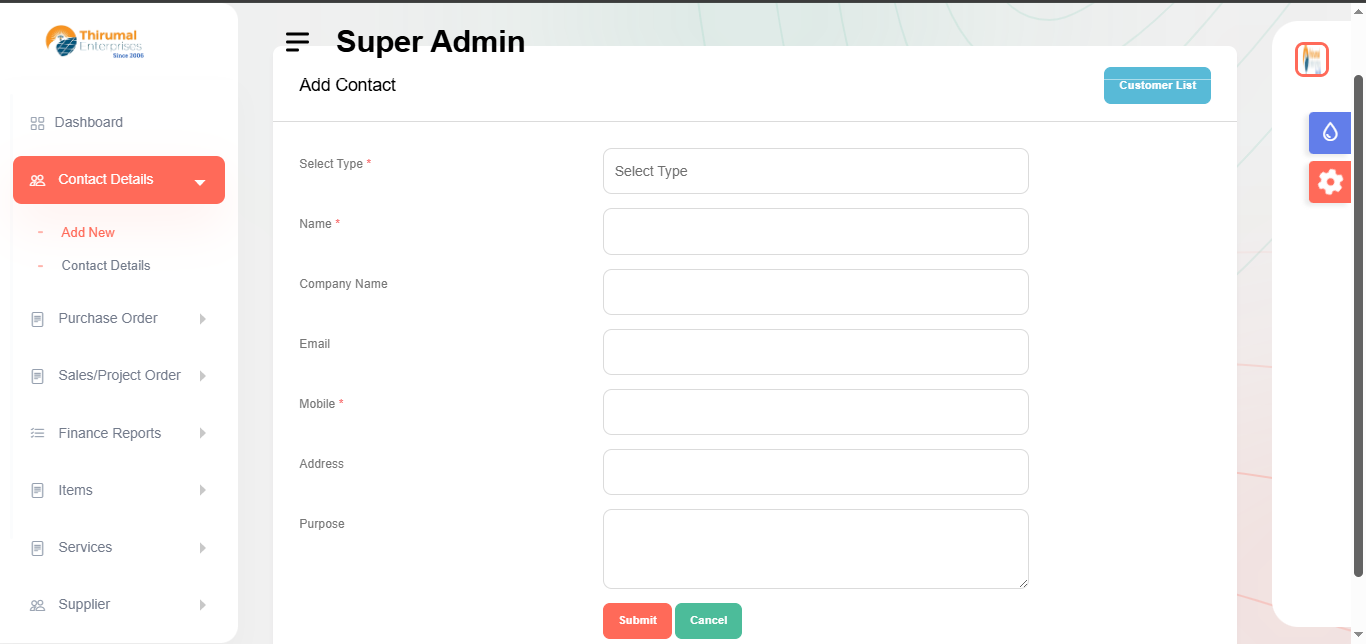
Task: Open the Services menu item
Action: click(85, 547)
